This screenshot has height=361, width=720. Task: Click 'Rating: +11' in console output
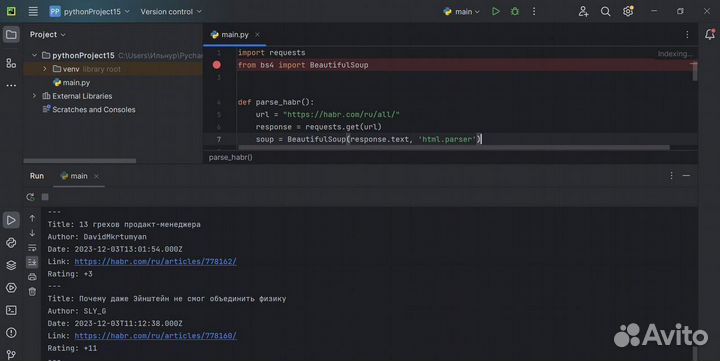click(x=72, y=348)
